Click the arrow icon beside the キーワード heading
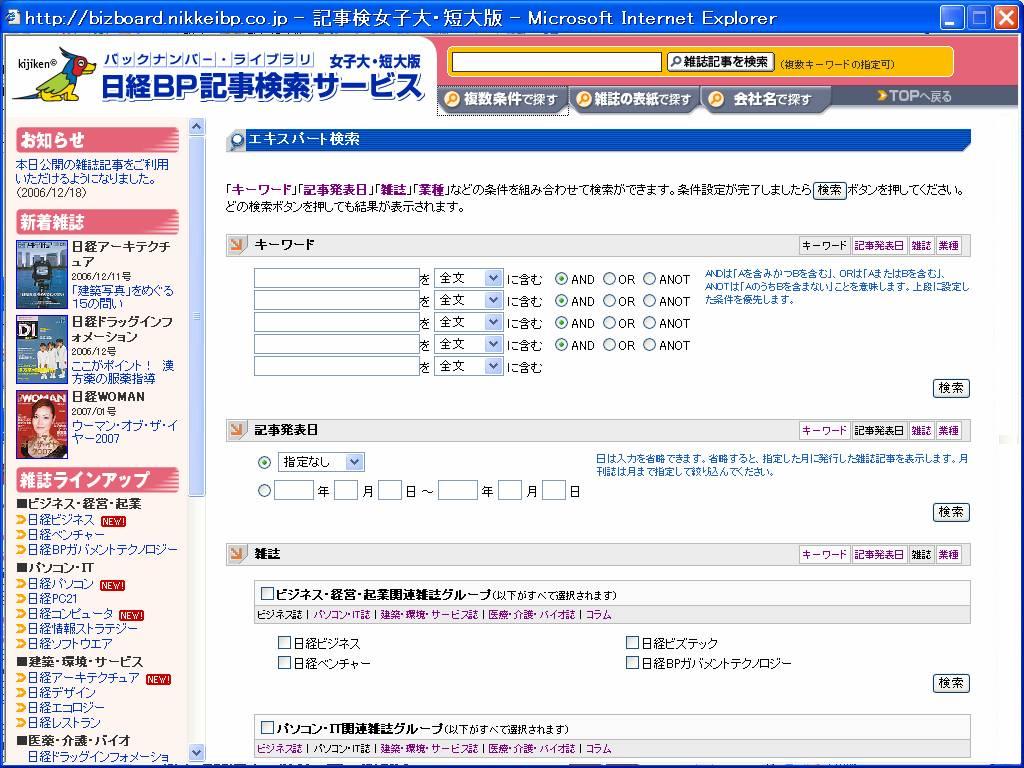This screenshot has height=768, width=1024. 236,245
